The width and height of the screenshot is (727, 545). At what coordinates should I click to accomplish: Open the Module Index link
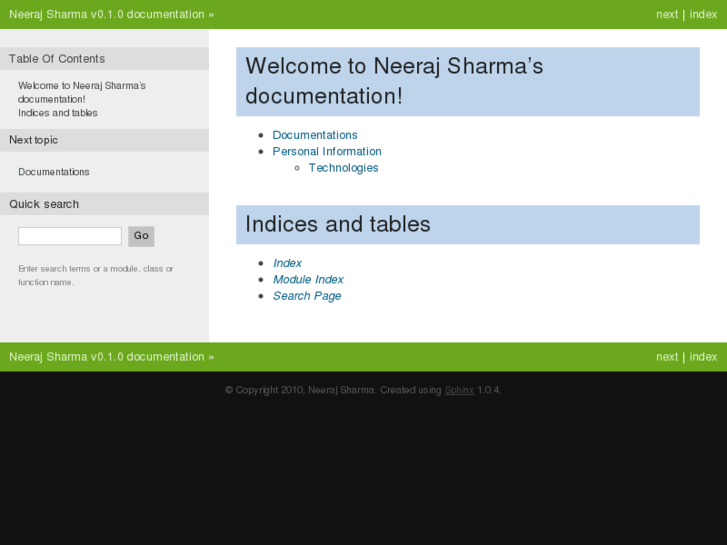pyautogui.click(x=308, y=279)
